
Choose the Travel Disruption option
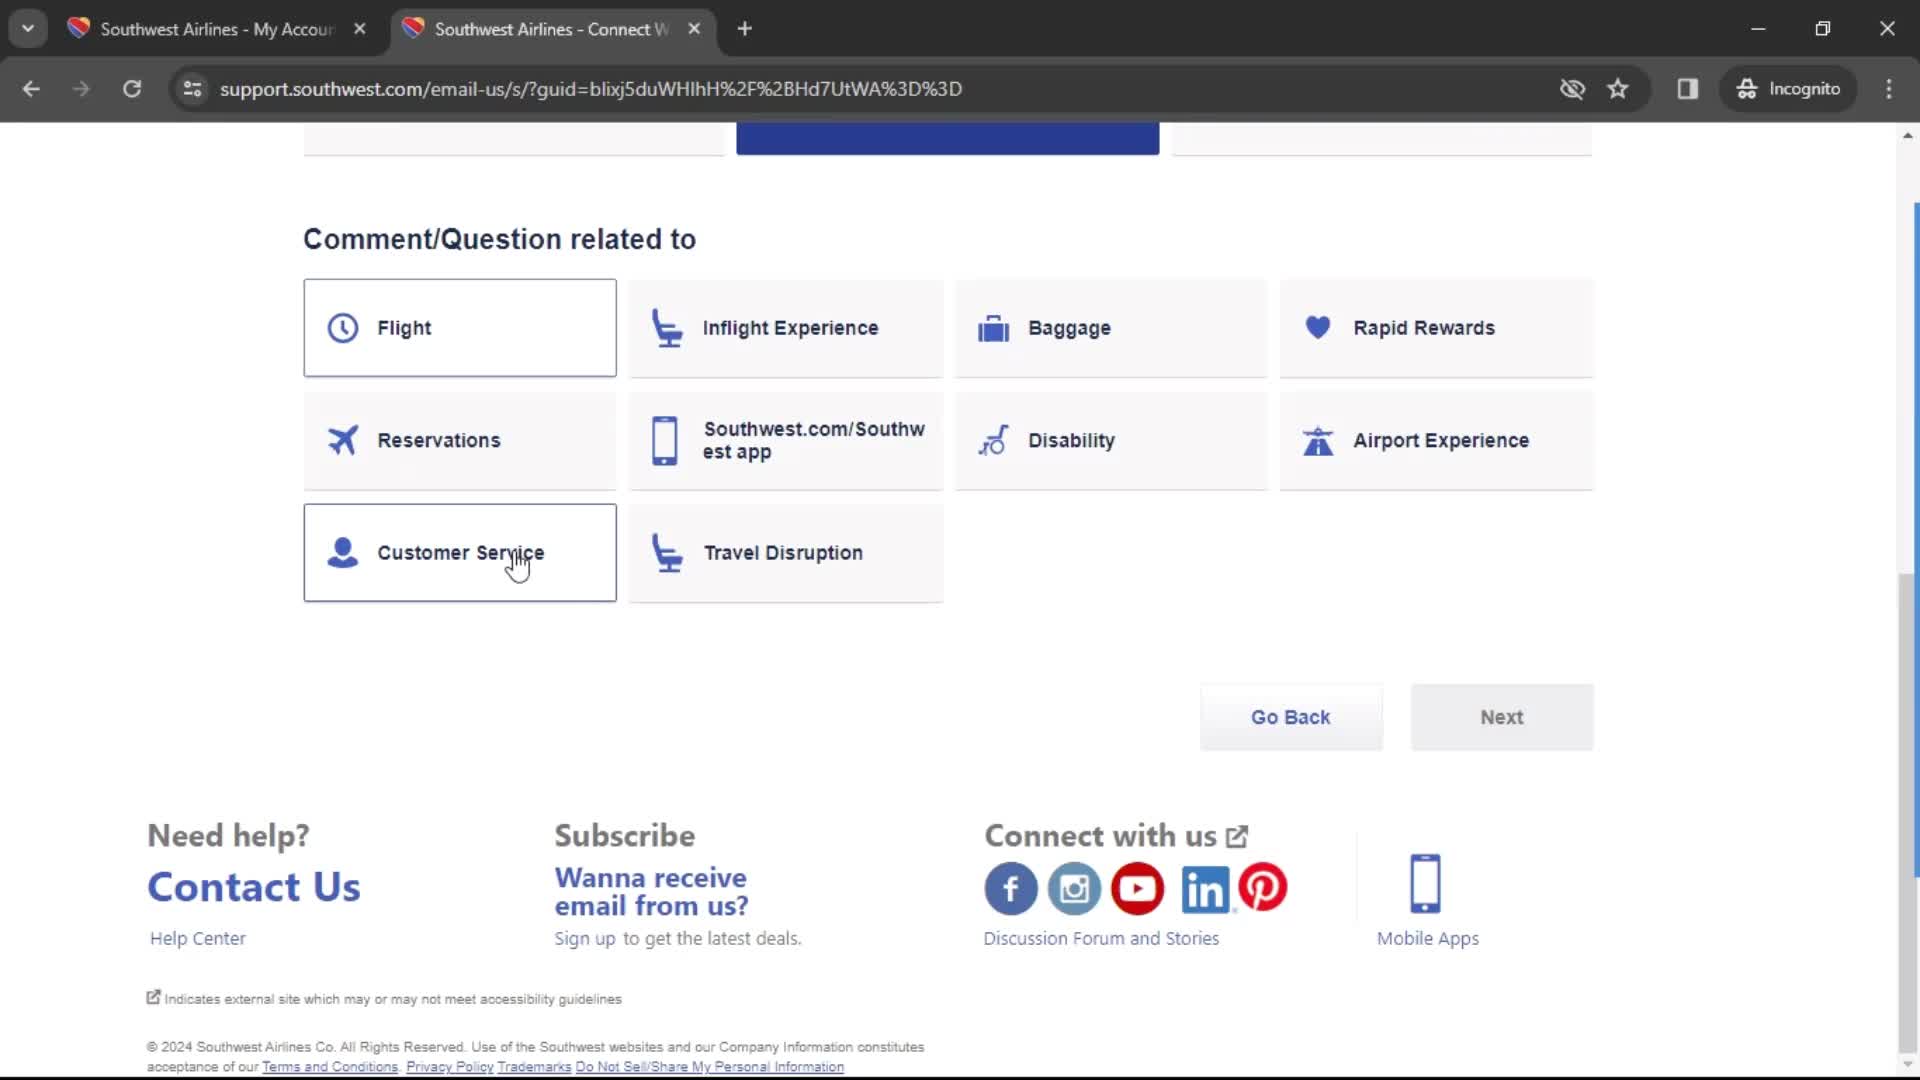(786, 552)
